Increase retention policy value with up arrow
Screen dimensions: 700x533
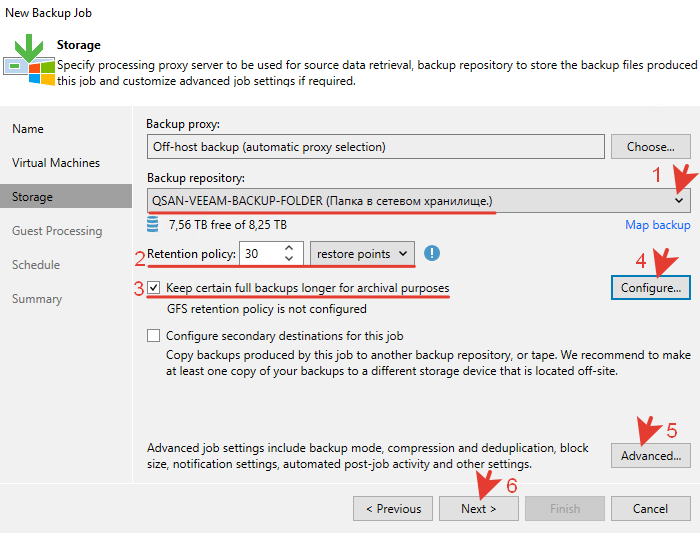[290, 248]
